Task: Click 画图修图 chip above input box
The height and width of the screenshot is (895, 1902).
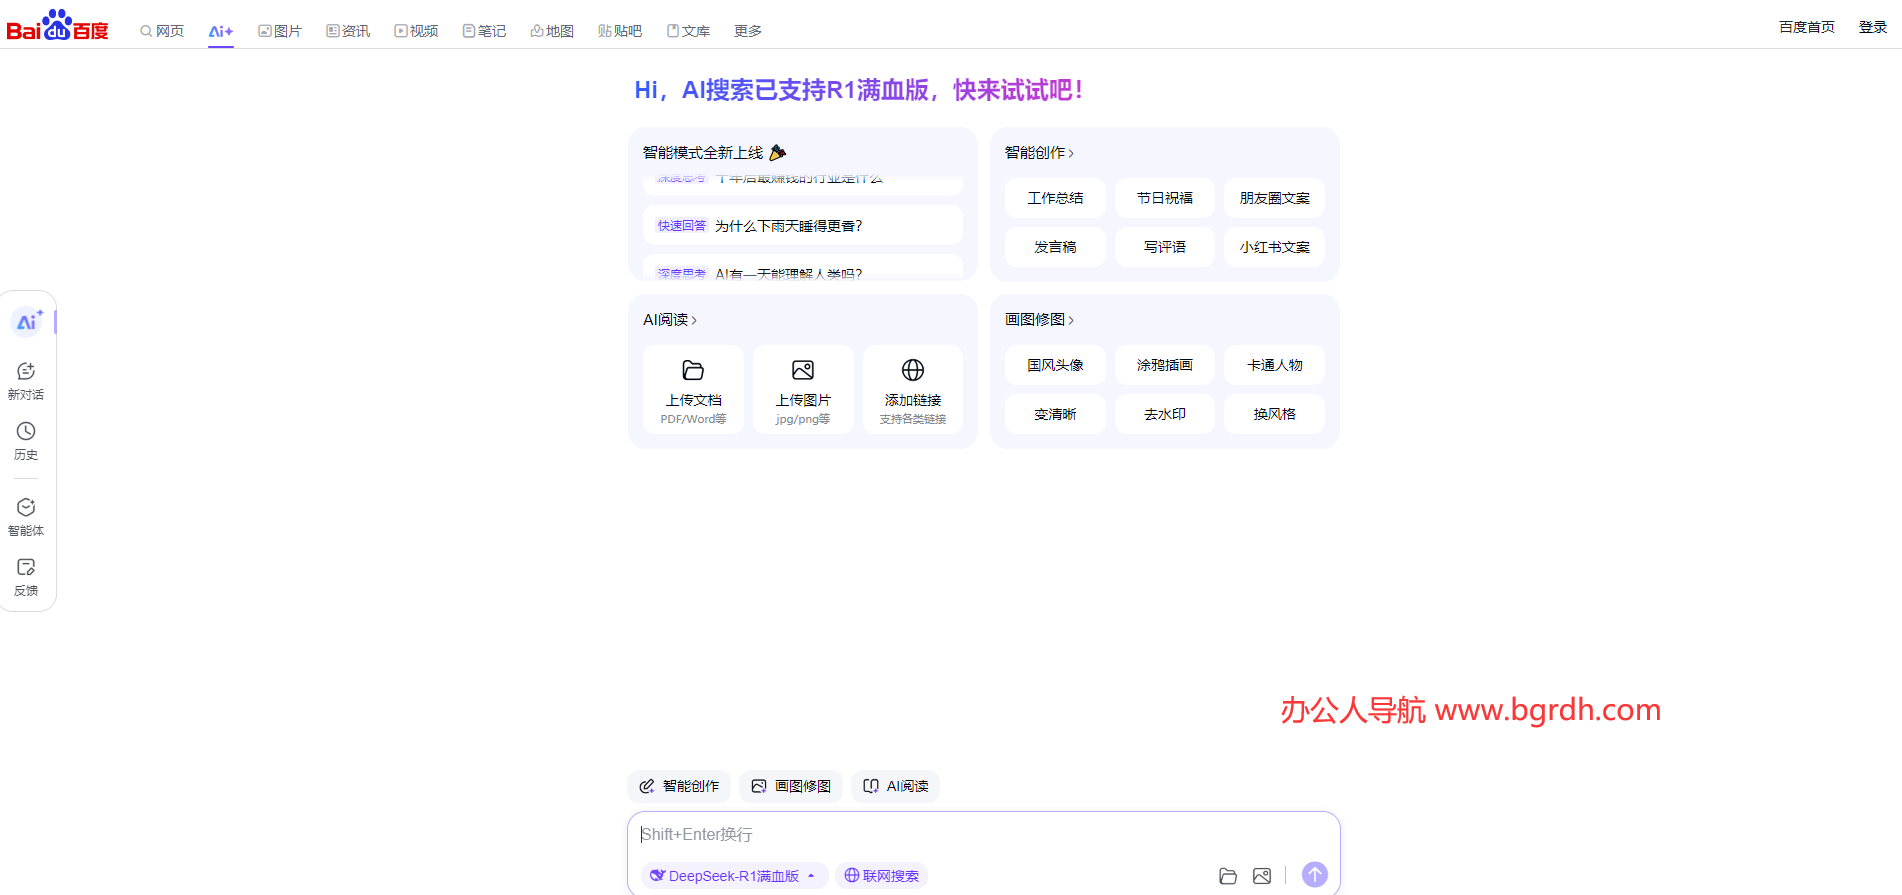Action: coord(791,786)
